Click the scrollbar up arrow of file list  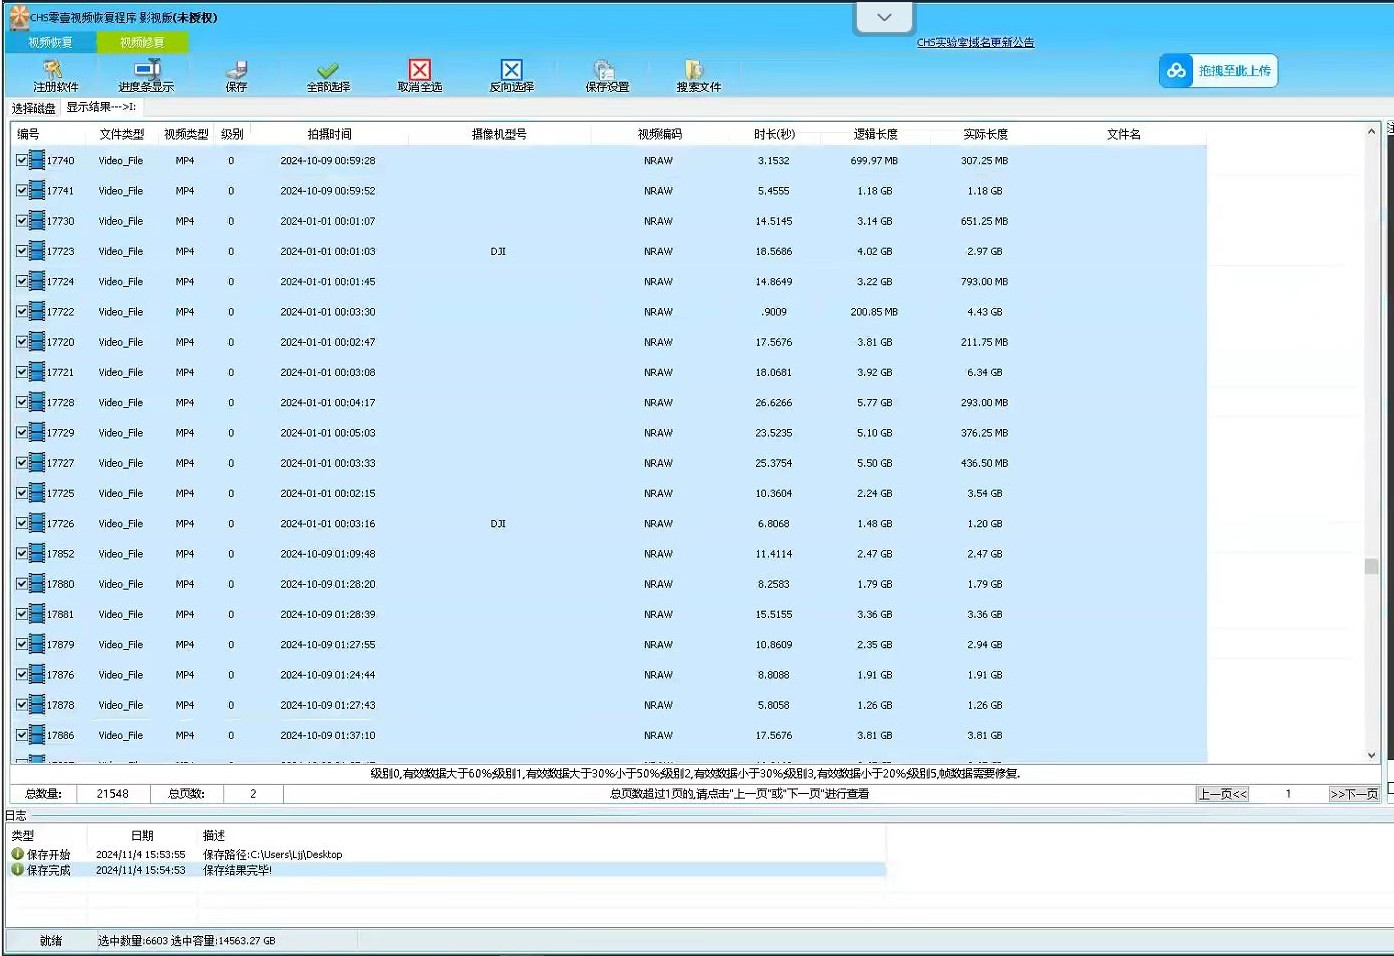coord(1371,131)
